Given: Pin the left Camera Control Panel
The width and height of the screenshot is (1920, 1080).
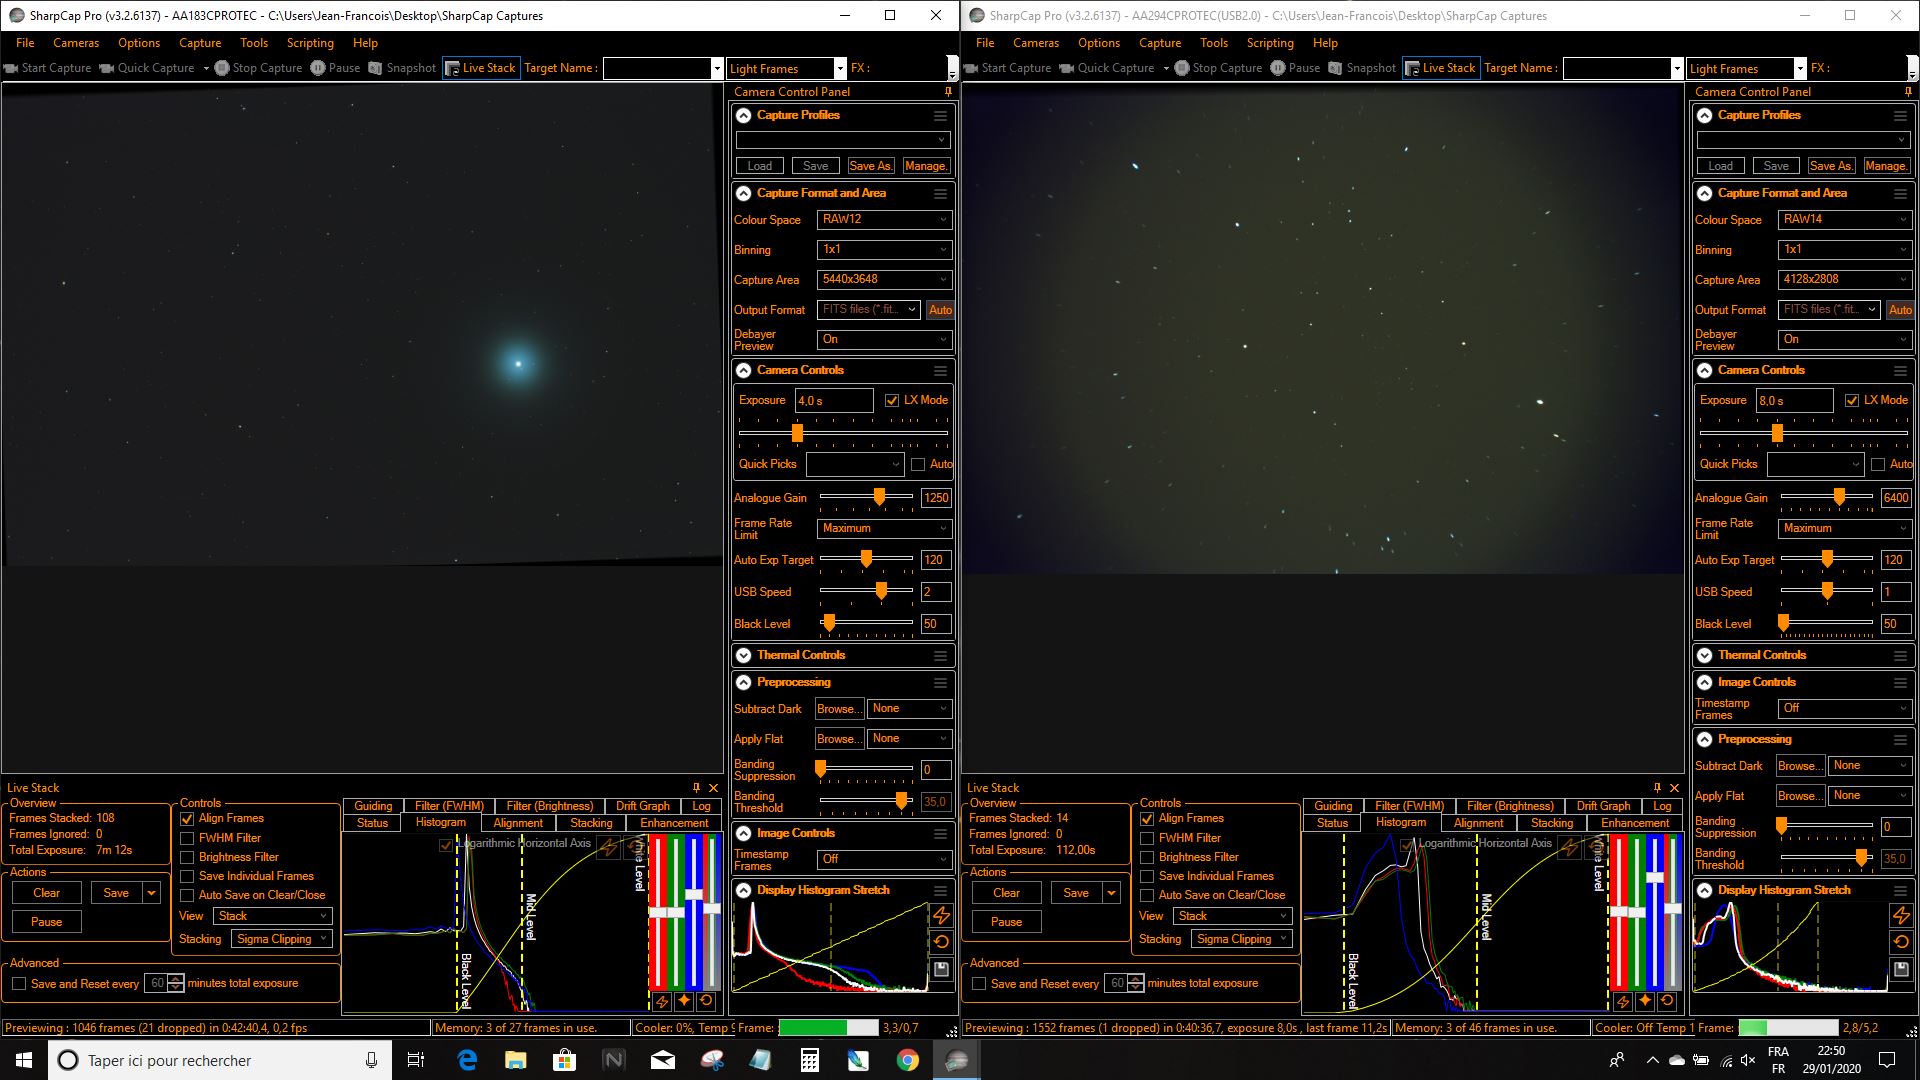Looking at the screenshot, I should point(948,91).
